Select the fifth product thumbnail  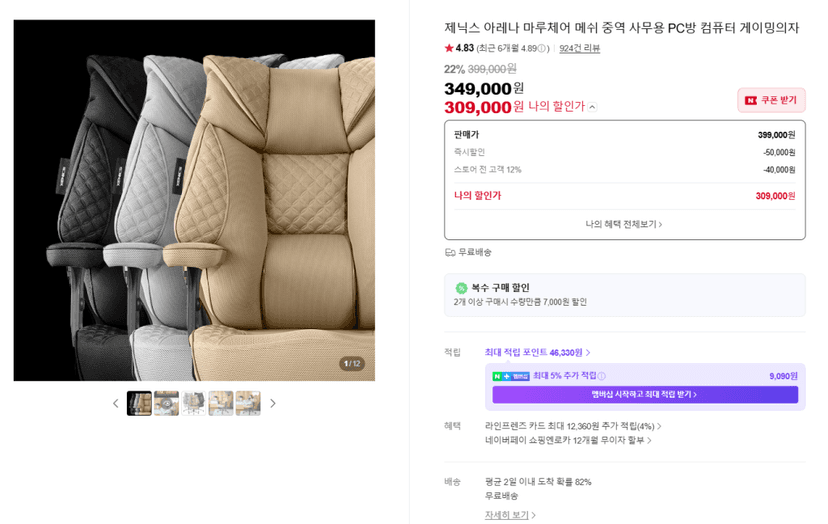tap(248, 404)
